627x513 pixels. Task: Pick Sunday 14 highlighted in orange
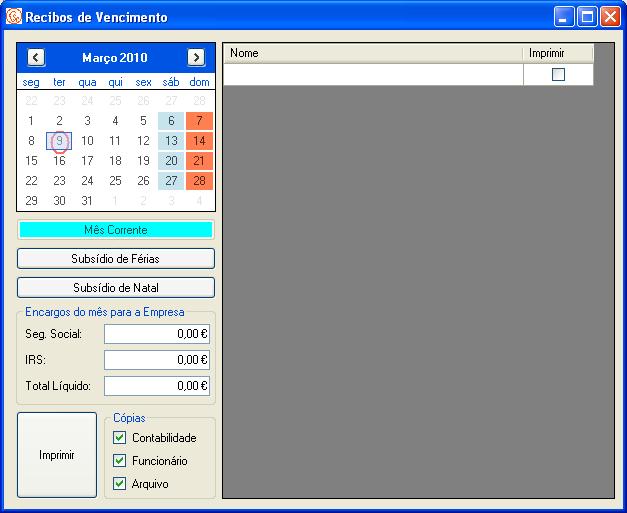[199, 141]
